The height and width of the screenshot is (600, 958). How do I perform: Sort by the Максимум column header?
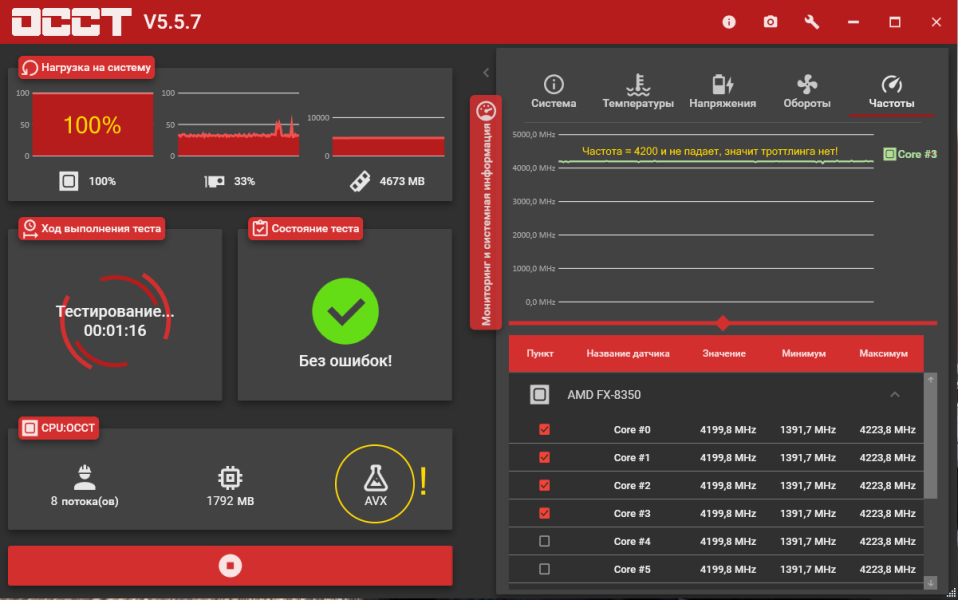[883, 353]
